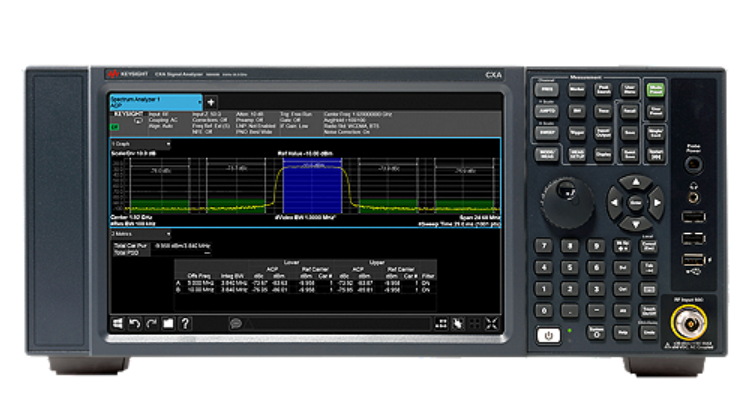Push the down arrow navigation key
Screen dimensions: 750x407
(635, 224)
